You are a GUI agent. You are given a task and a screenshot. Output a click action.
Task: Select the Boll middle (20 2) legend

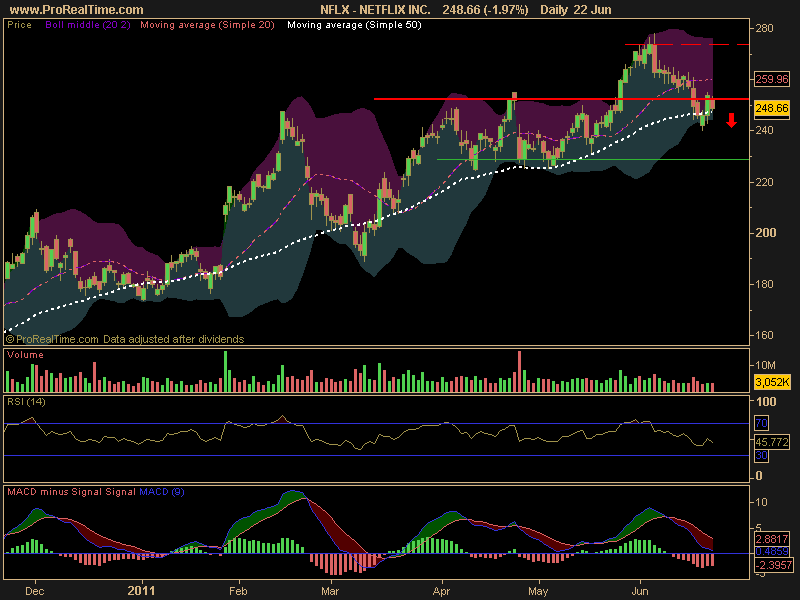point(88,25)
